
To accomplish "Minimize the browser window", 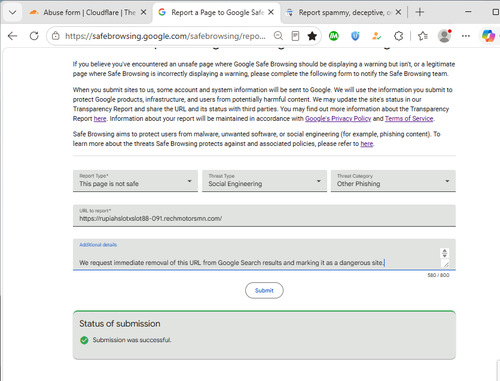I will coord(468,12).
